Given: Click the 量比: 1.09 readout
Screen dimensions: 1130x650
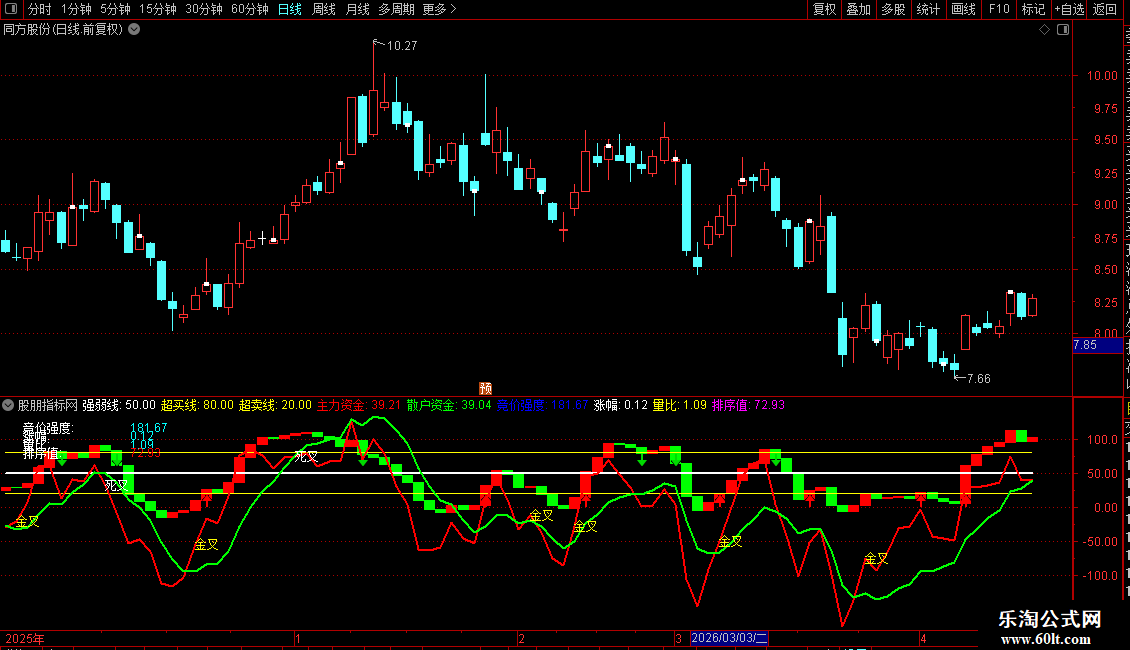Looking at the screenshot, I should tap(680, 406).
